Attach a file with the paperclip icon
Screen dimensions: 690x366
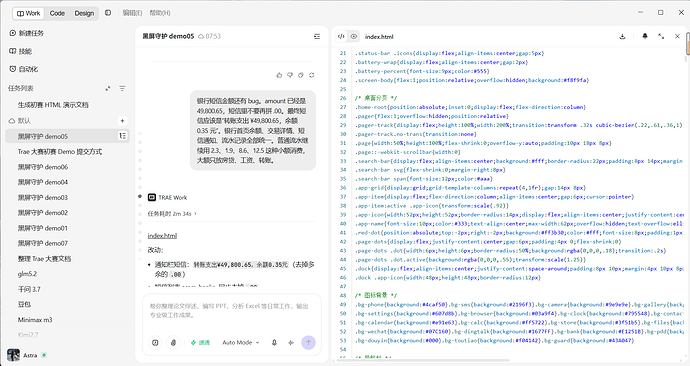pos(173,342)
